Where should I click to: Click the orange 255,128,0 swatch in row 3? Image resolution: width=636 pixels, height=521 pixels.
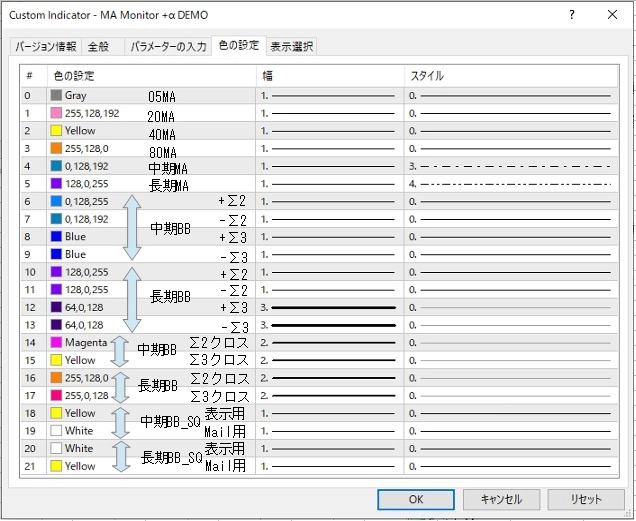[x=56, y=148]
